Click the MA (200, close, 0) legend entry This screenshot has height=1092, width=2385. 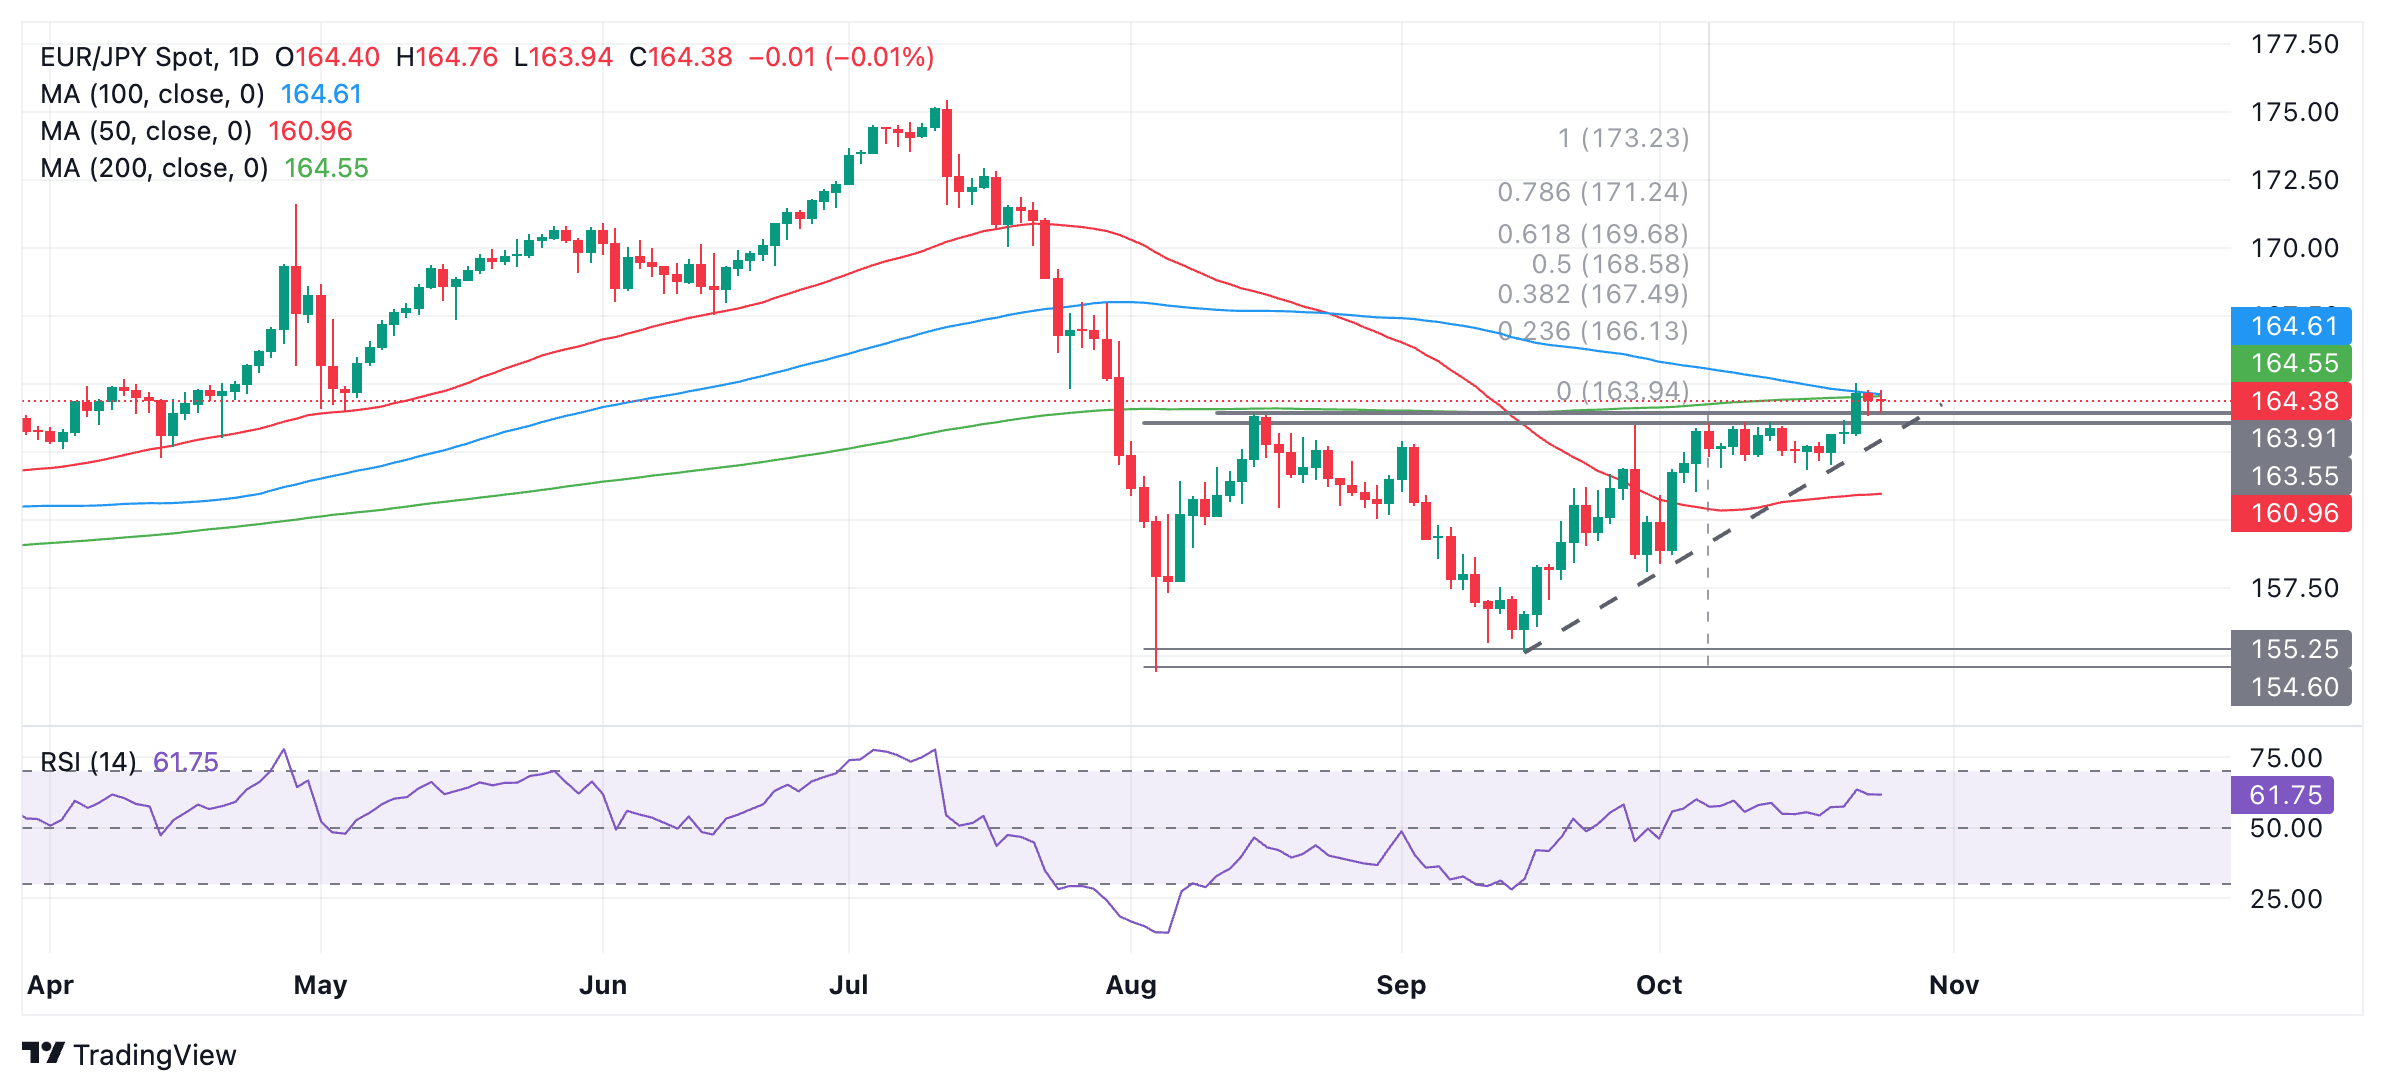[154, 168]
